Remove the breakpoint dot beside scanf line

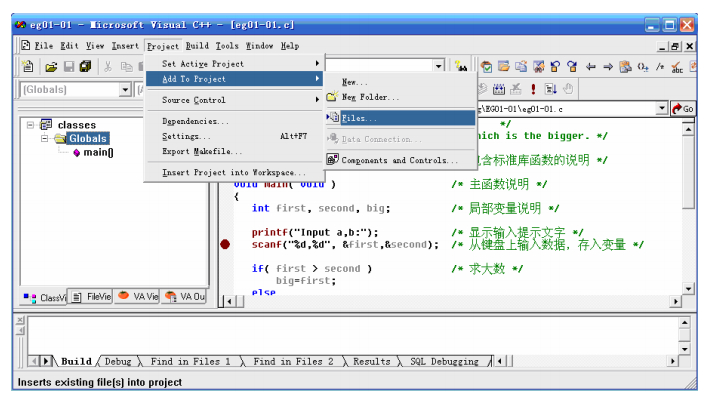pyautogui.click(x=226, y=244)
